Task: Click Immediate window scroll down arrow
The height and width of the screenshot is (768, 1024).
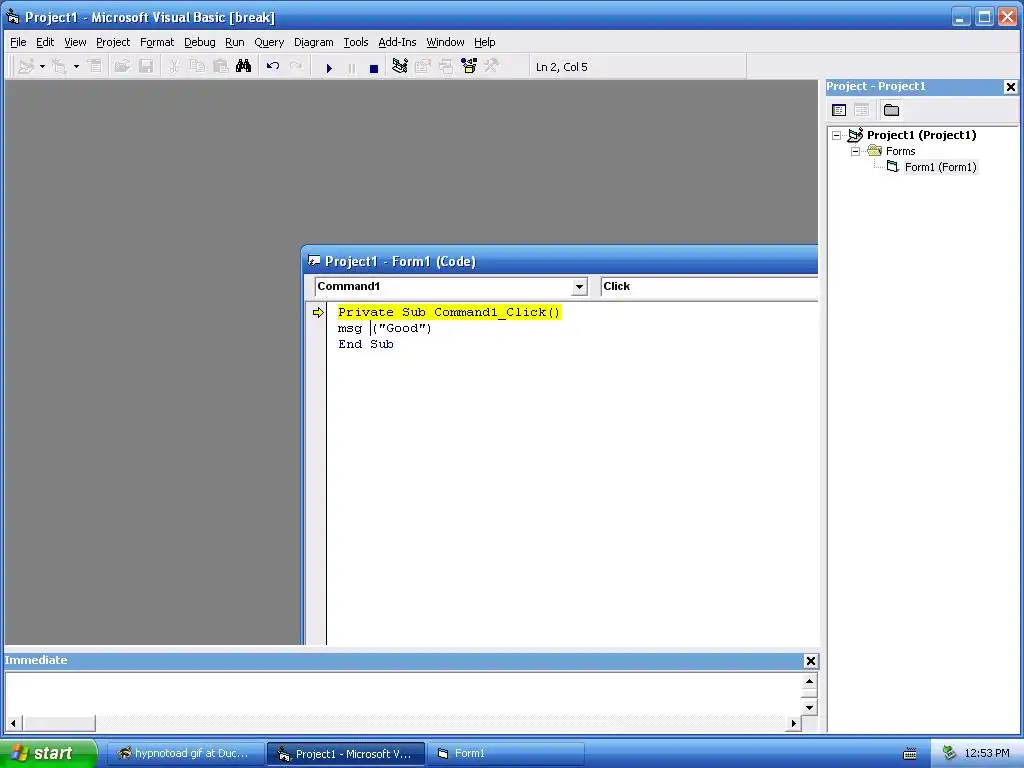Action: pyautogui.click(x=809, y=707)
